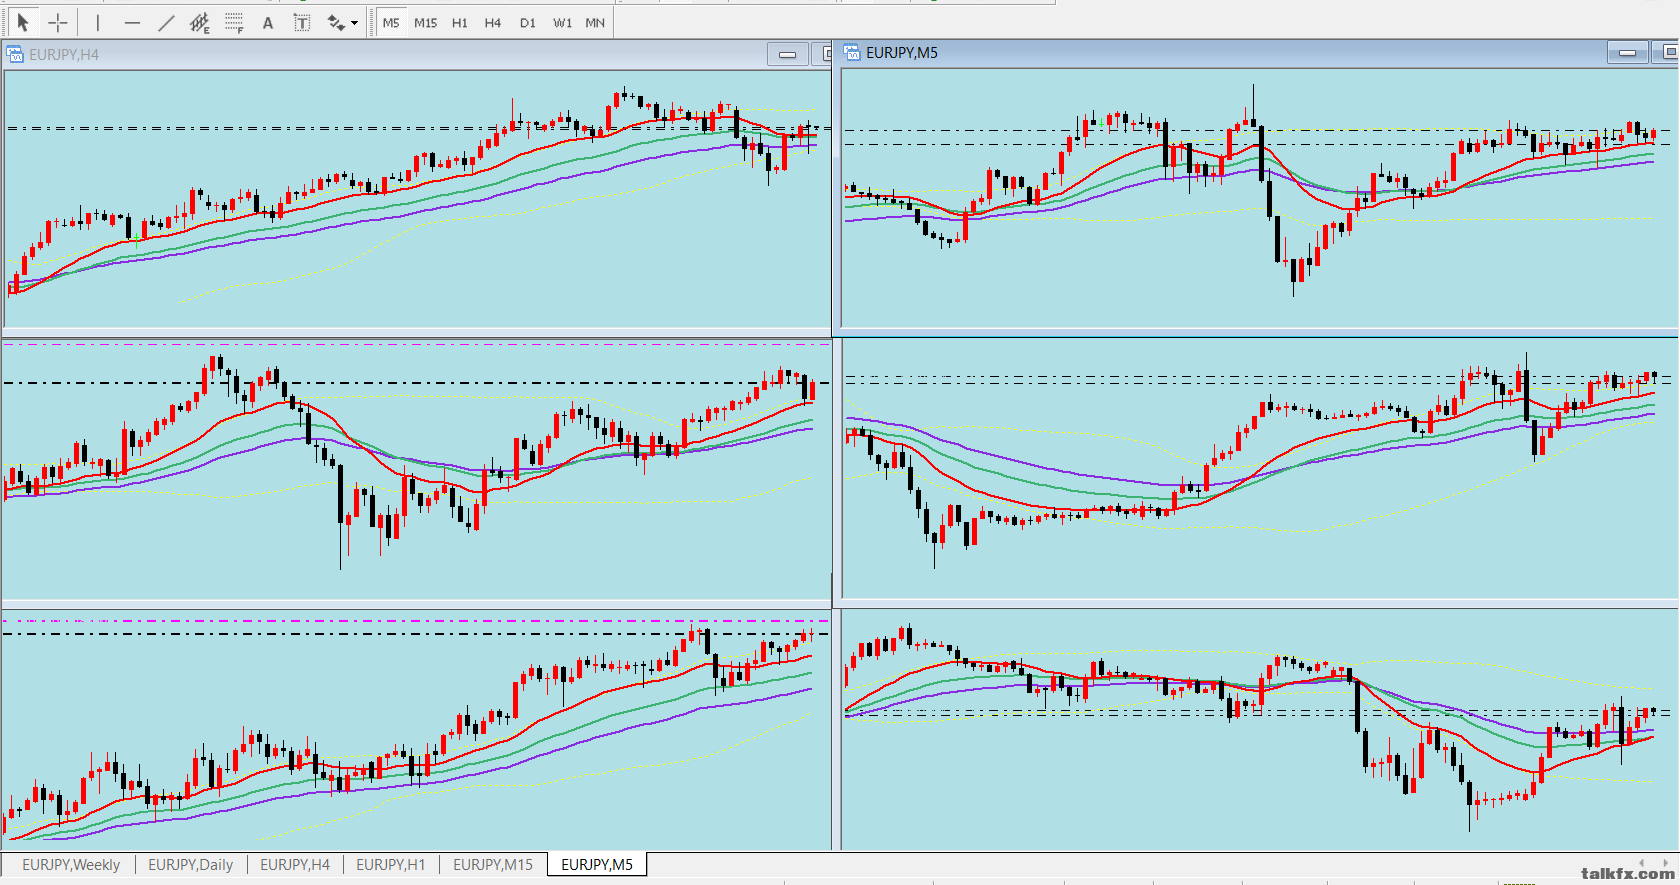Viewport: 1680px width, 885px height.
Task: Click the EURJPY,H4 window chart icon
Action: pos(16,54)
